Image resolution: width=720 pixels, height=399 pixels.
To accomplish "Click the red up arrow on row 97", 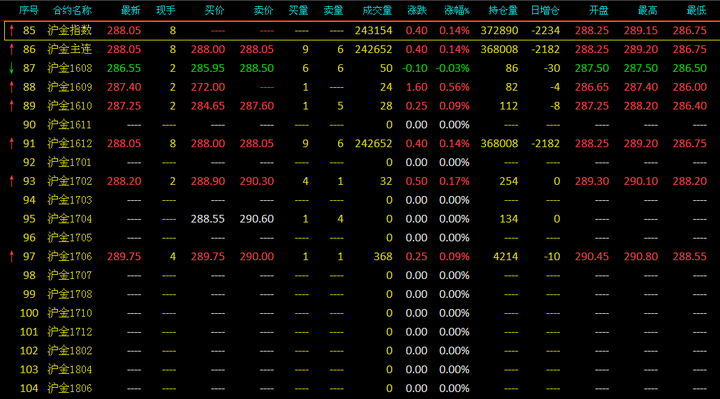I will (12, 256).
